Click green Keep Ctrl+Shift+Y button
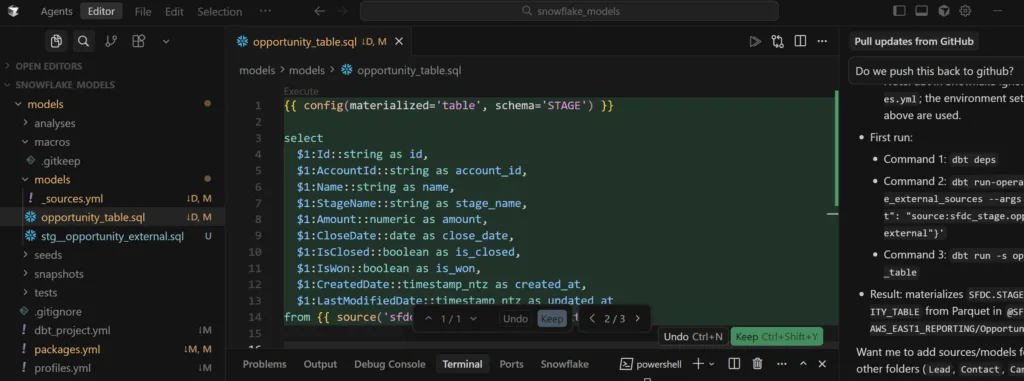This screenshot has height=381, width=1024. coord(776,337)
